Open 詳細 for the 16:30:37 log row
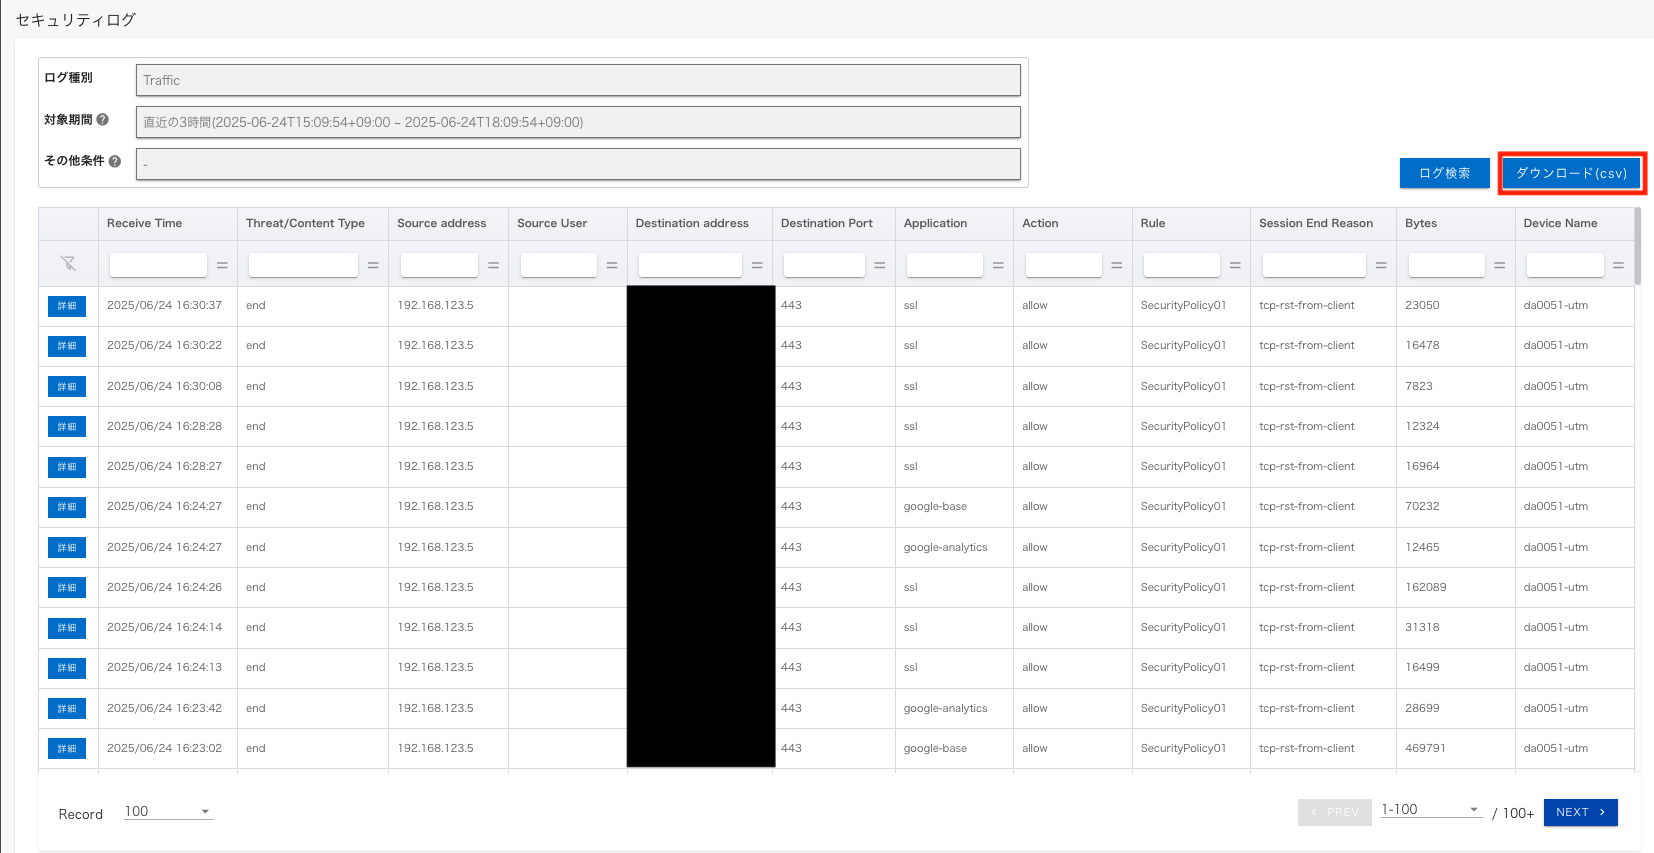 (67, 306)
